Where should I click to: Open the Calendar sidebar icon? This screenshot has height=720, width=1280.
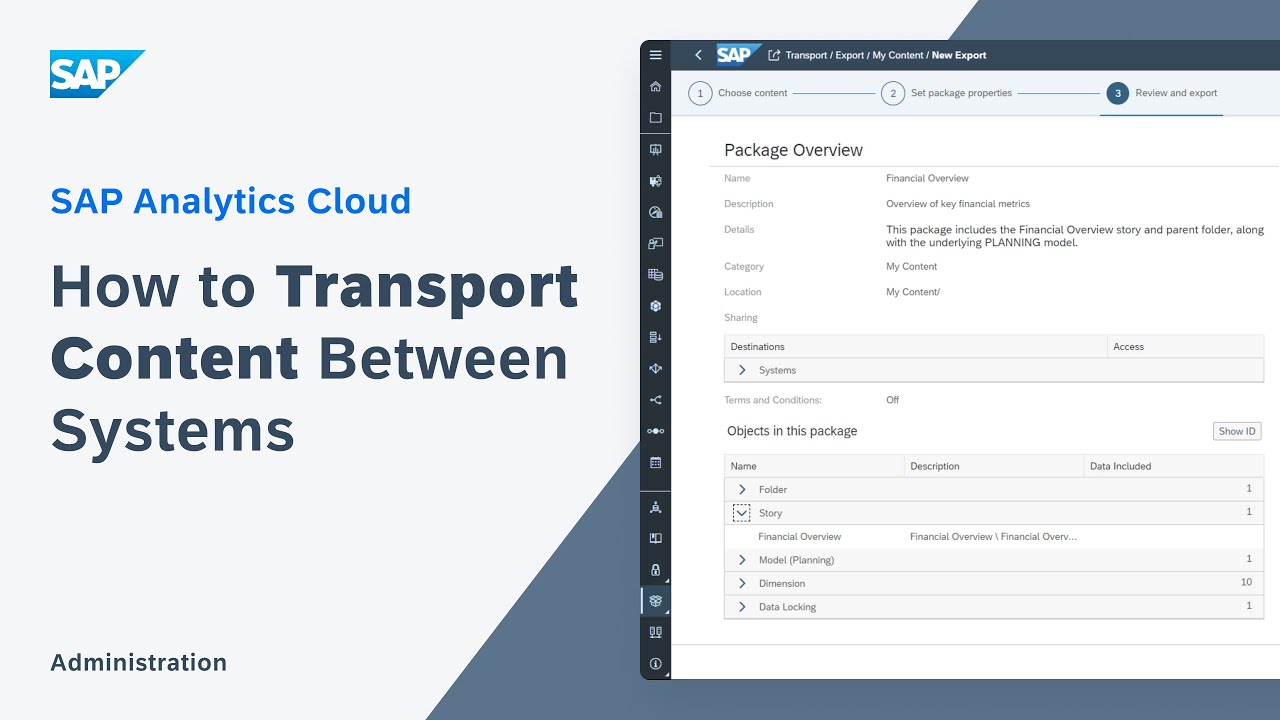[655, 463]
